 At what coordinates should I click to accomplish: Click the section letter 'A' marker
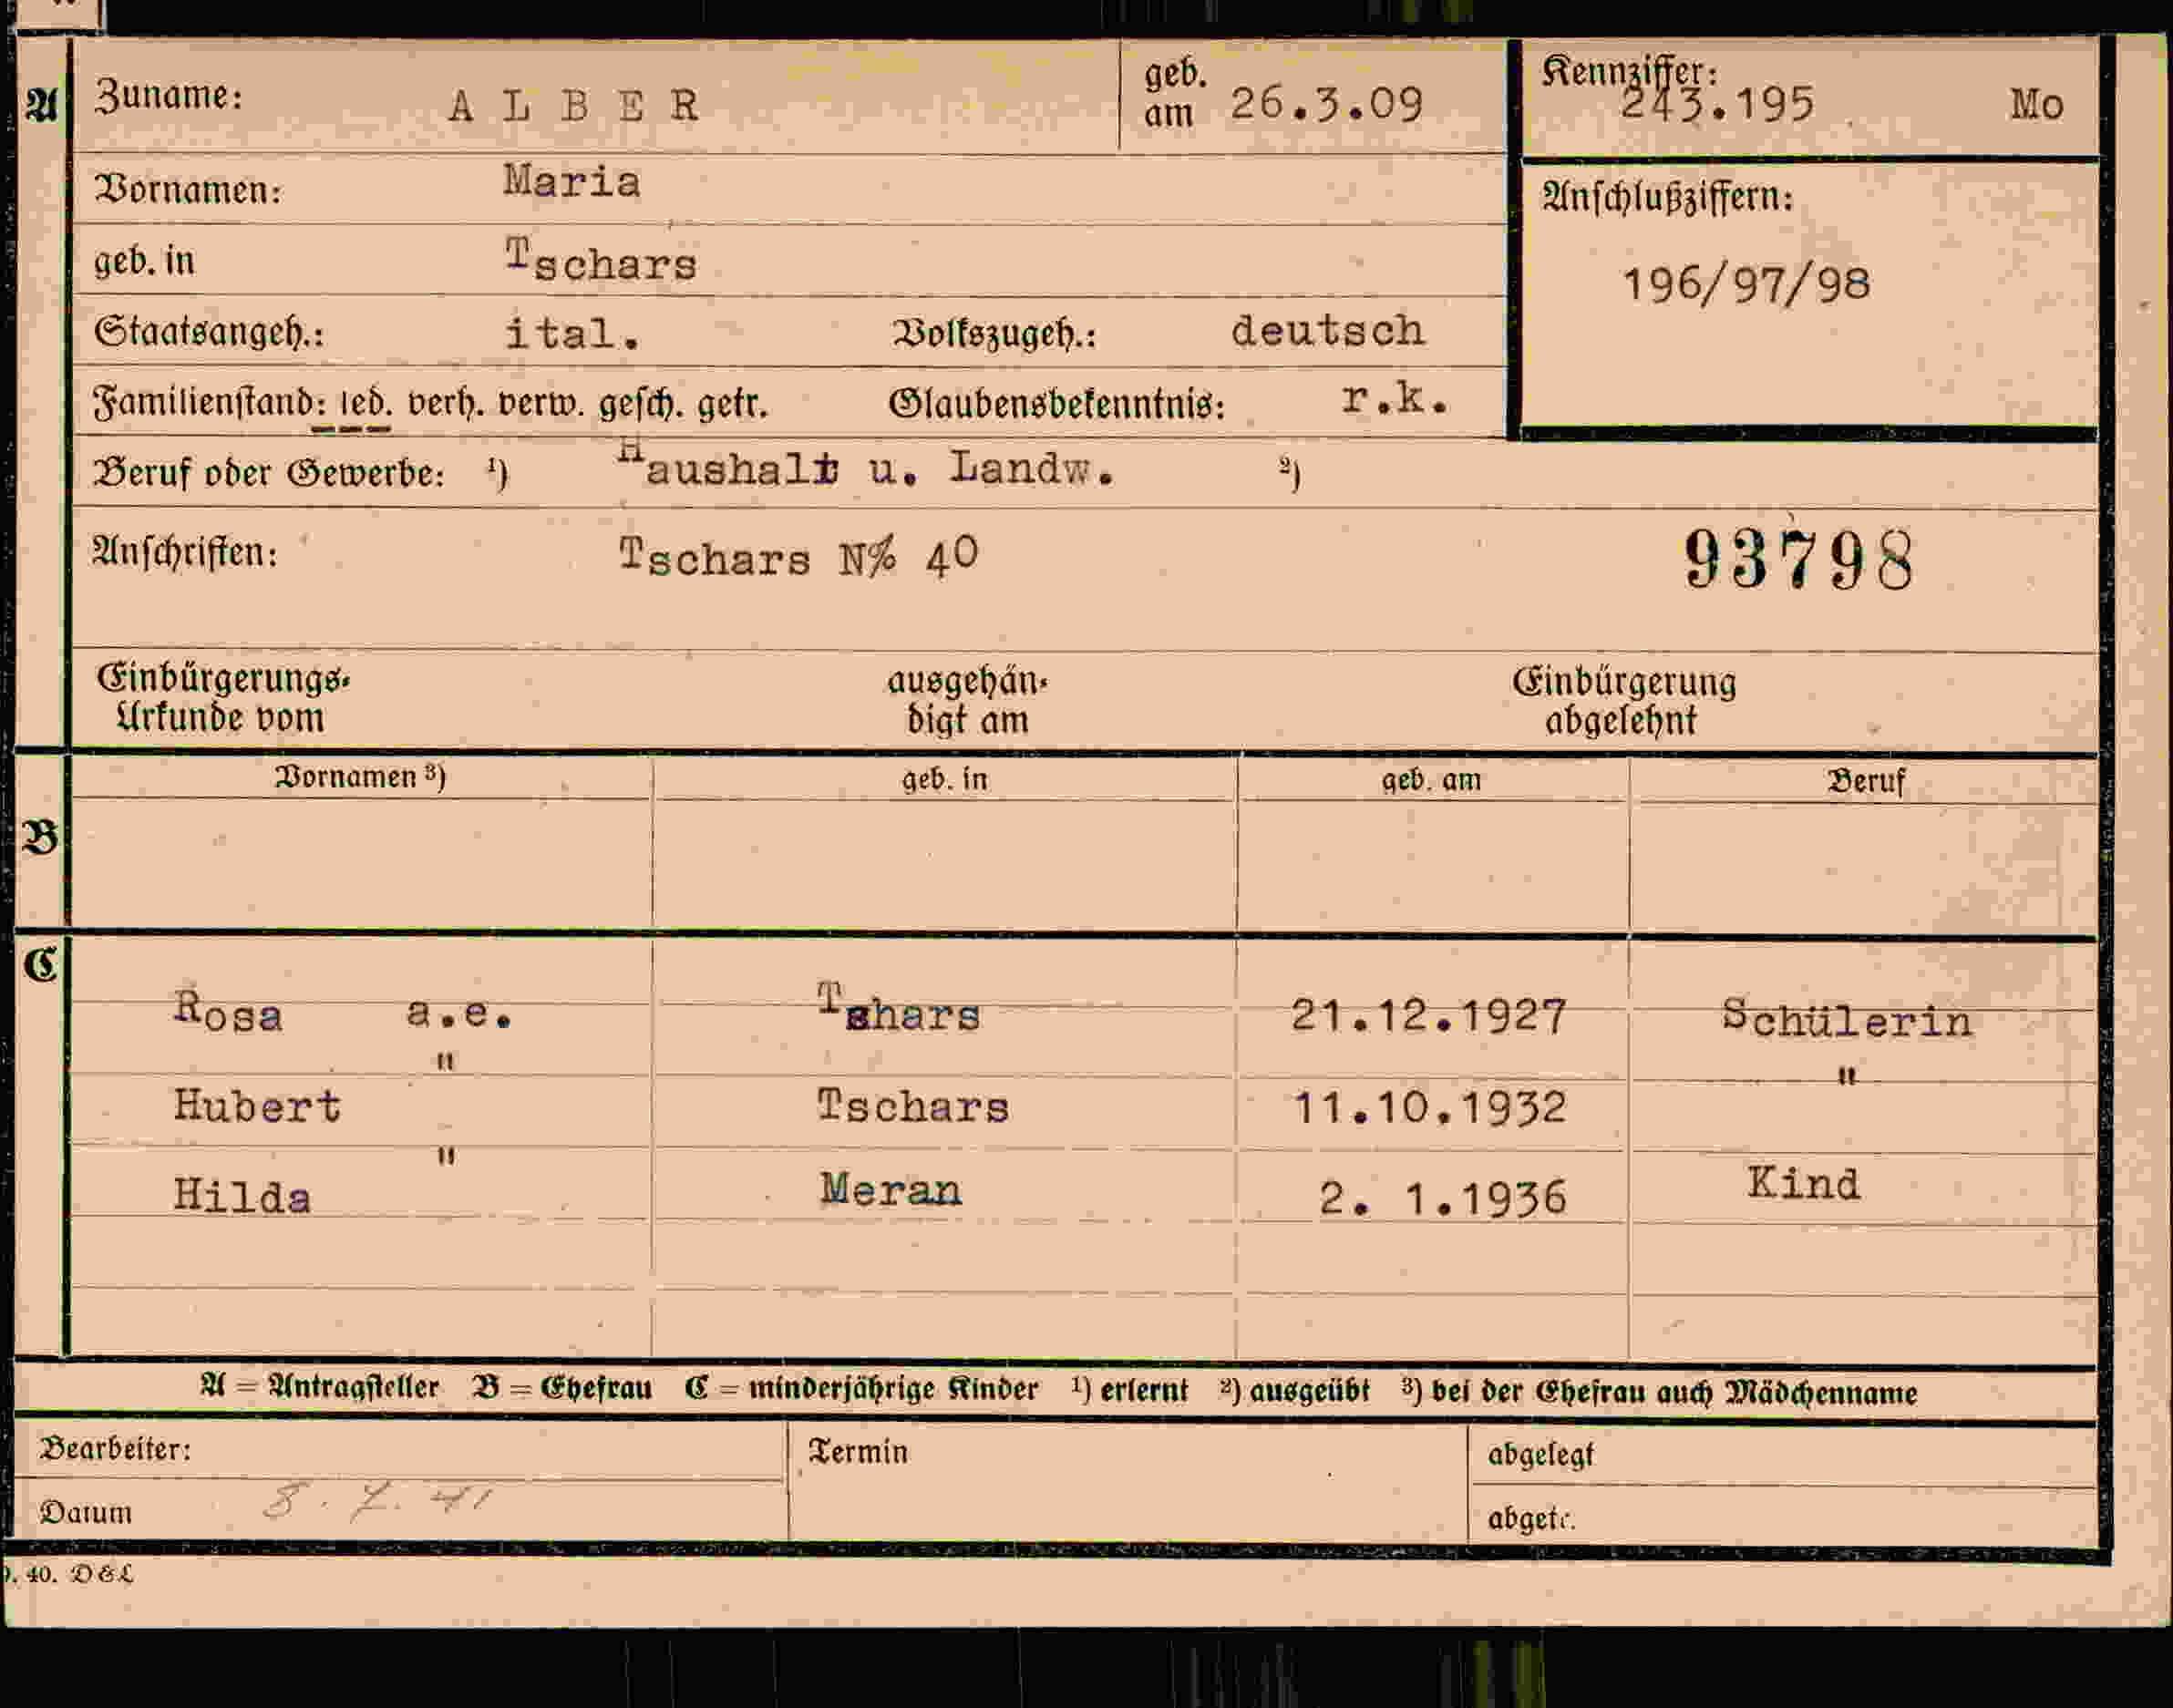pyautogui.click(x=42, y=104)
